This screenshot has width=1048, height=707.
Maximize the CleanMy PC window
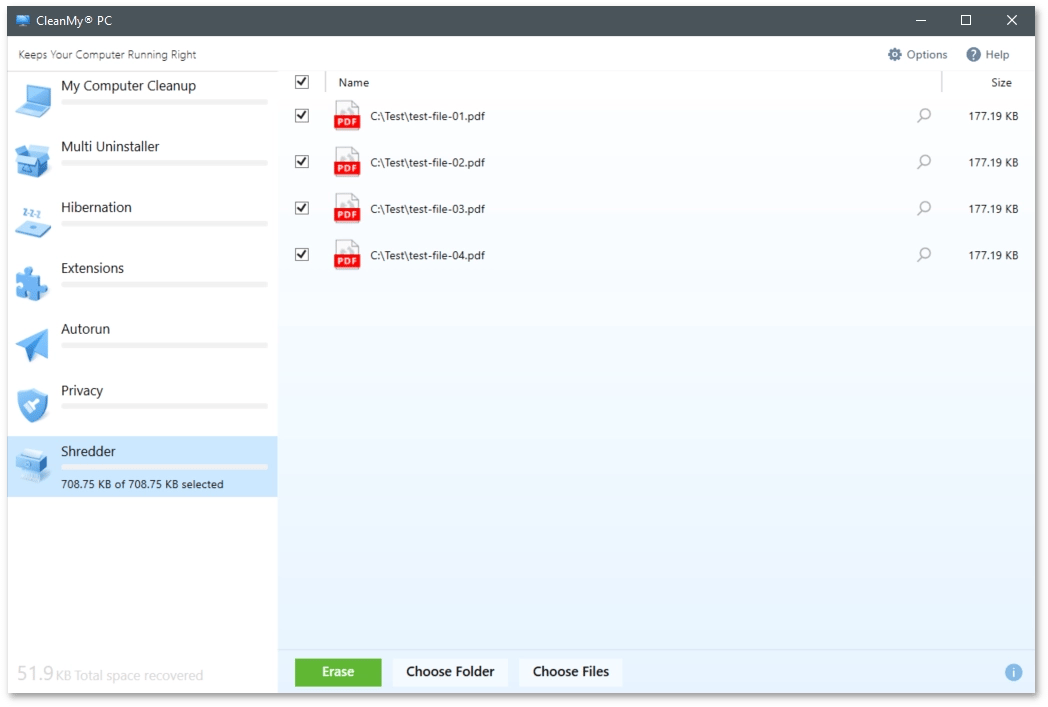coord(966,21)
